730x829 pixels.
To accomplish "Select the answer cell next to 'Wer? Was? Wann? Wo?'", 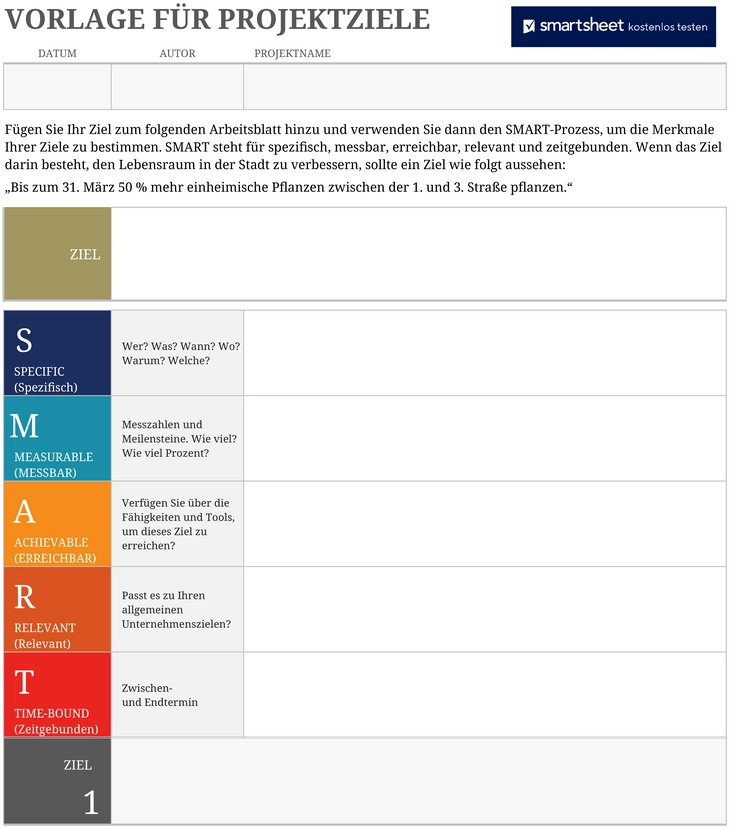I will point(485,353).
